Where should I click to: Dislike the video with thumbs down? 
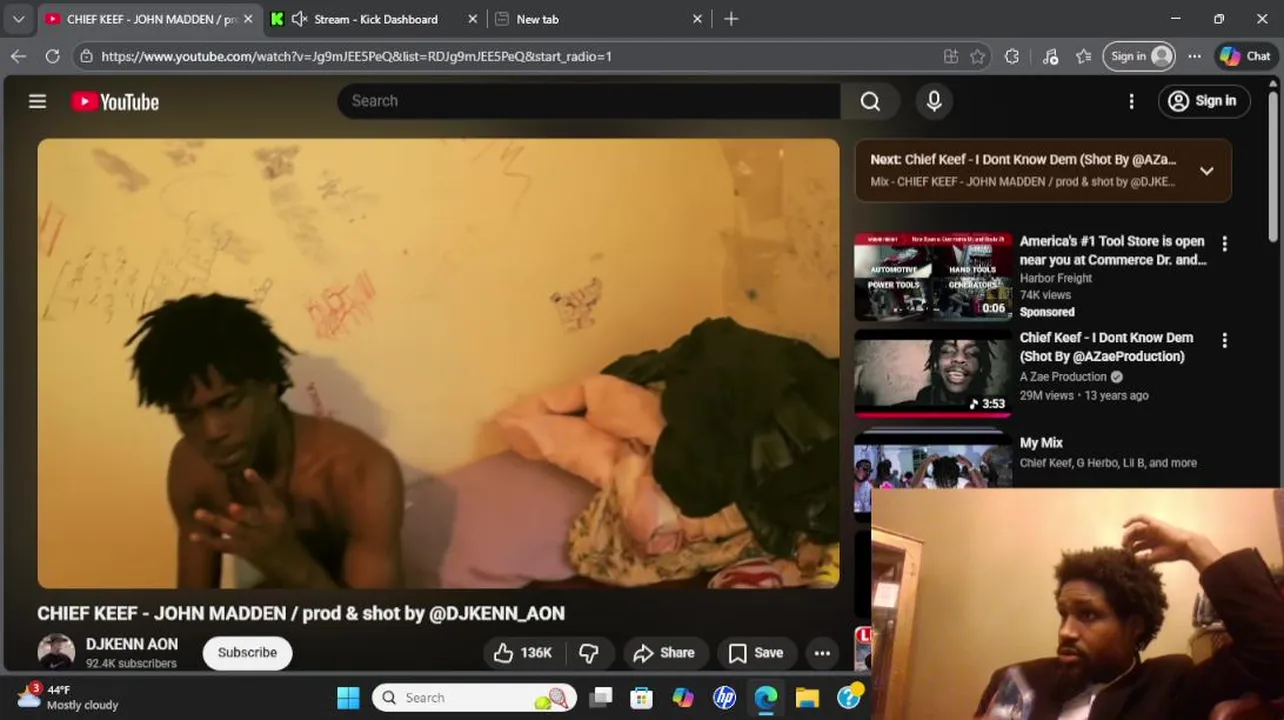[589, 653]
